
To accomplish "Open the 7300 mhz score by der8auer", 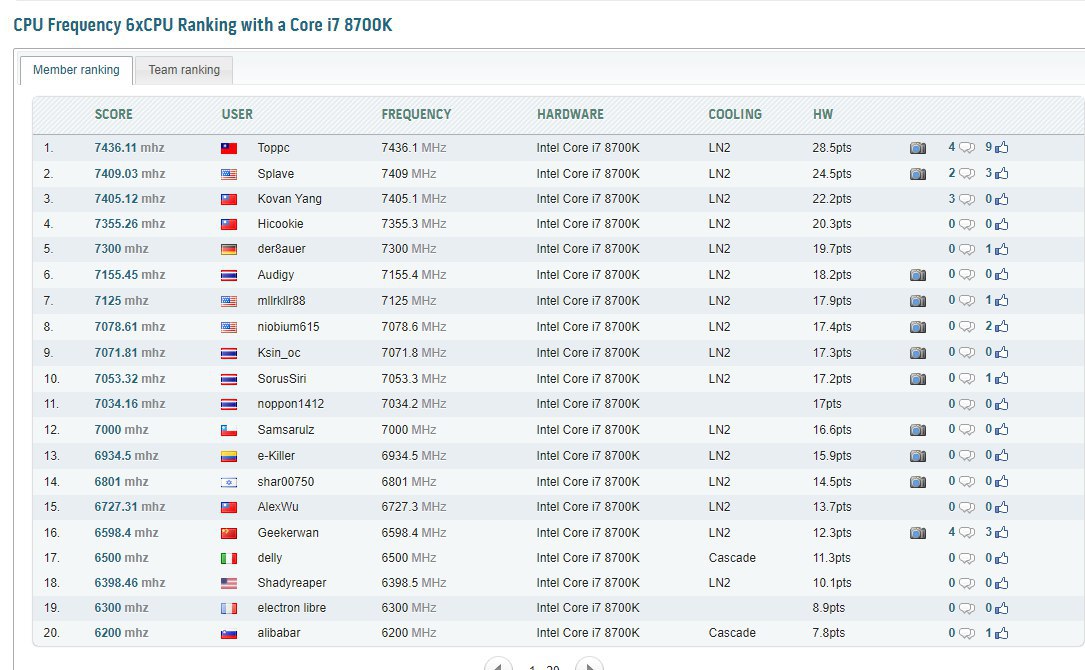I will [121, 248].
